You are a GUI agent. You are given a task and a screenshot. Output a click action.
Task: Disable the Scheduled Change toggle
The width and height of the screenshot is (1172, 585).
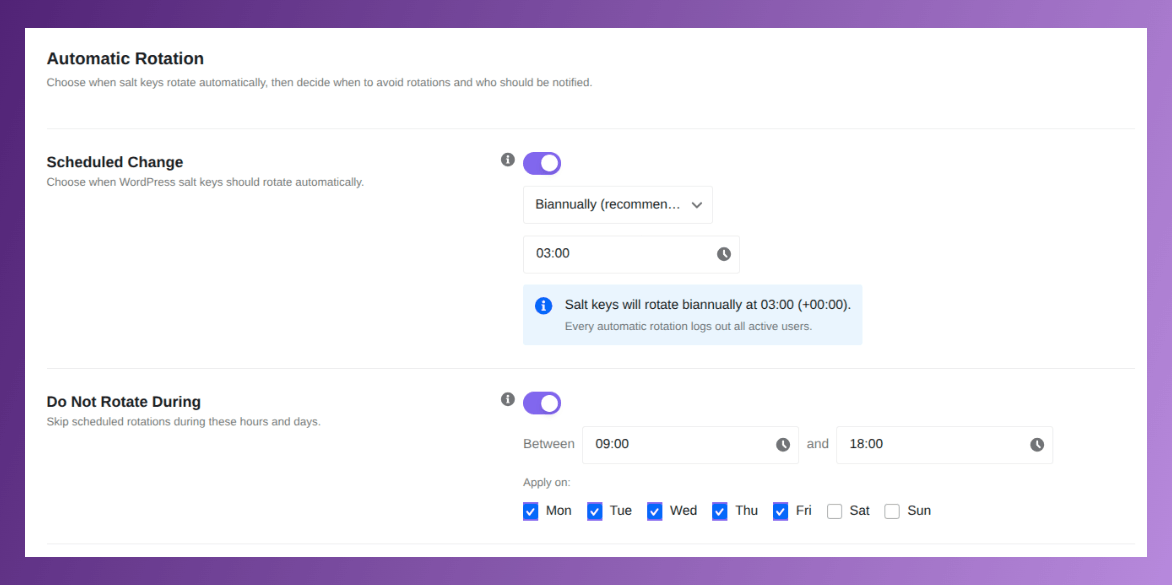[542, 164]
